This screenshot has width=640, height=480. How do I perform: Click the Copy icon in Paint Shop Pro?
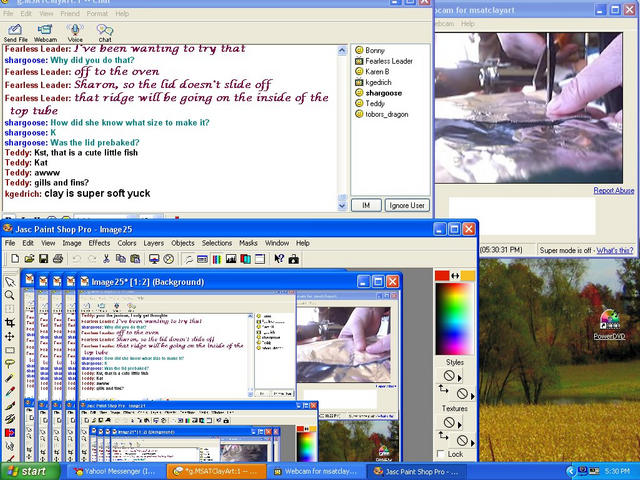(x=120, y=259)
